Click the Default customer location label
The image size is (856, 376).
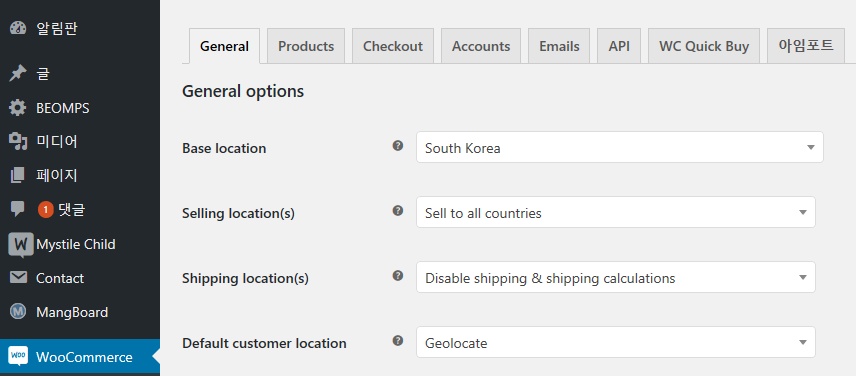[264, 343]
